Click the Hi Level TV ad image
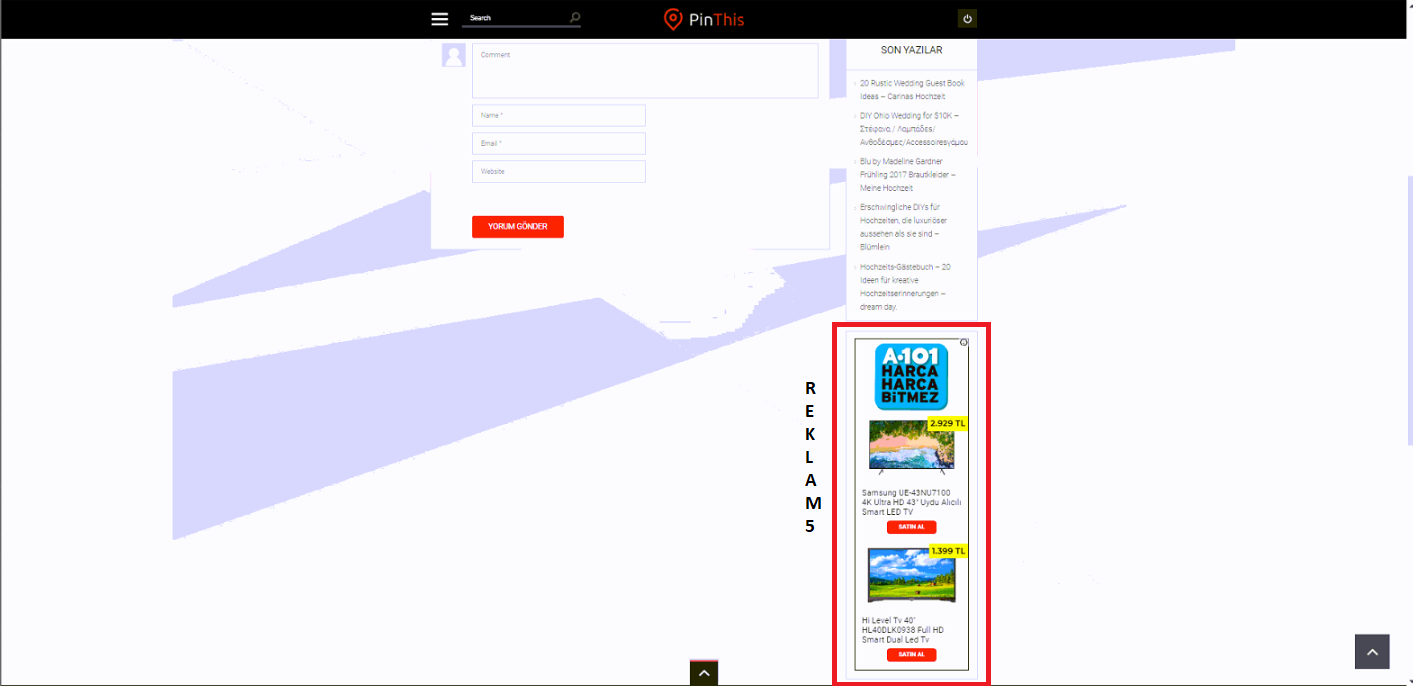The image size is (1413, 686). (911, 575)
